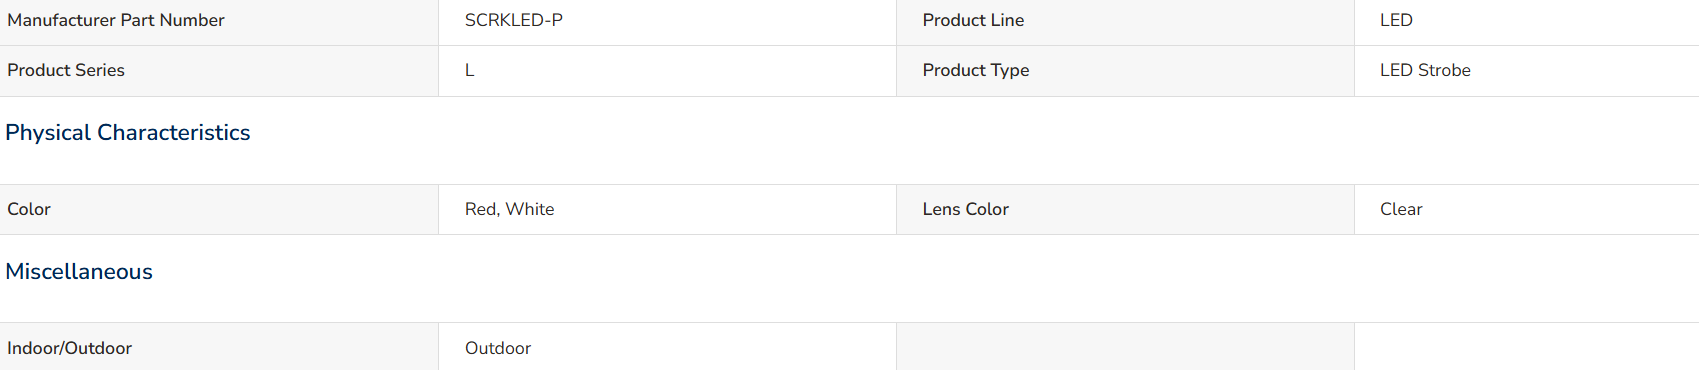The width and height of the screenshot is (1699, 370).
Task: Click the Color label cell
Action: click(219, 209)
